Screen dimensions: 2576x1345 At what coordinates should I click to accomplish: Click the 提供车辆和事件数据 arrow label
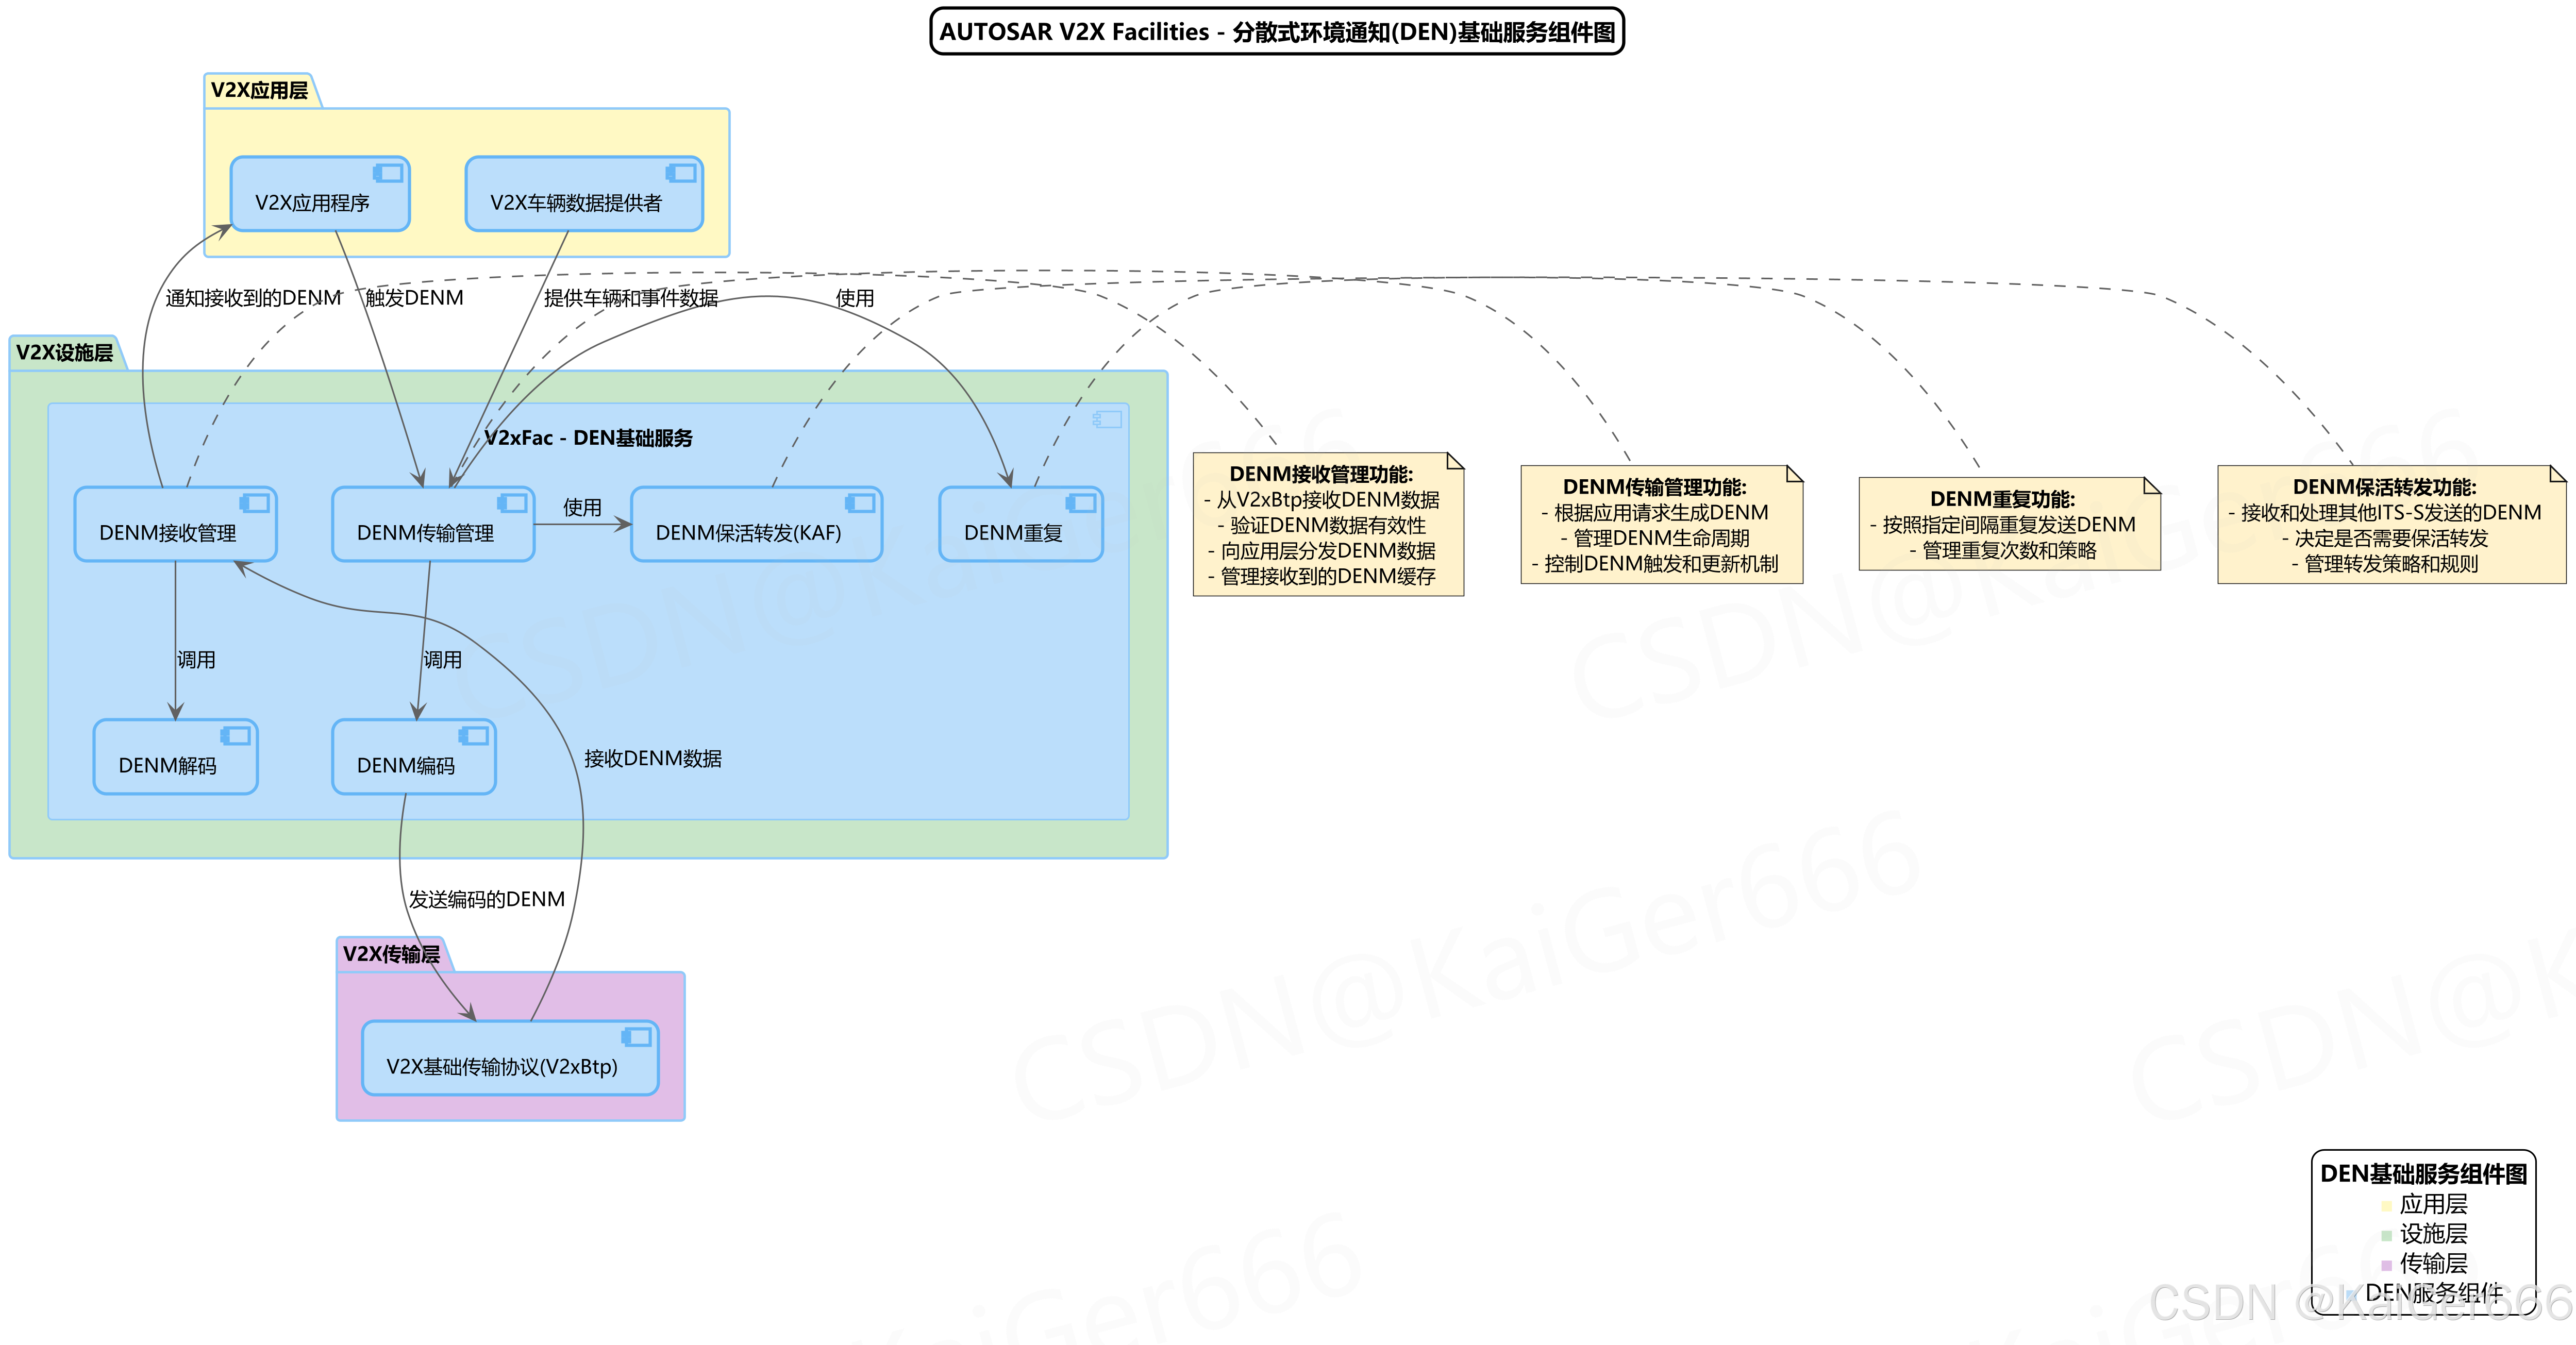pos(631,298)
